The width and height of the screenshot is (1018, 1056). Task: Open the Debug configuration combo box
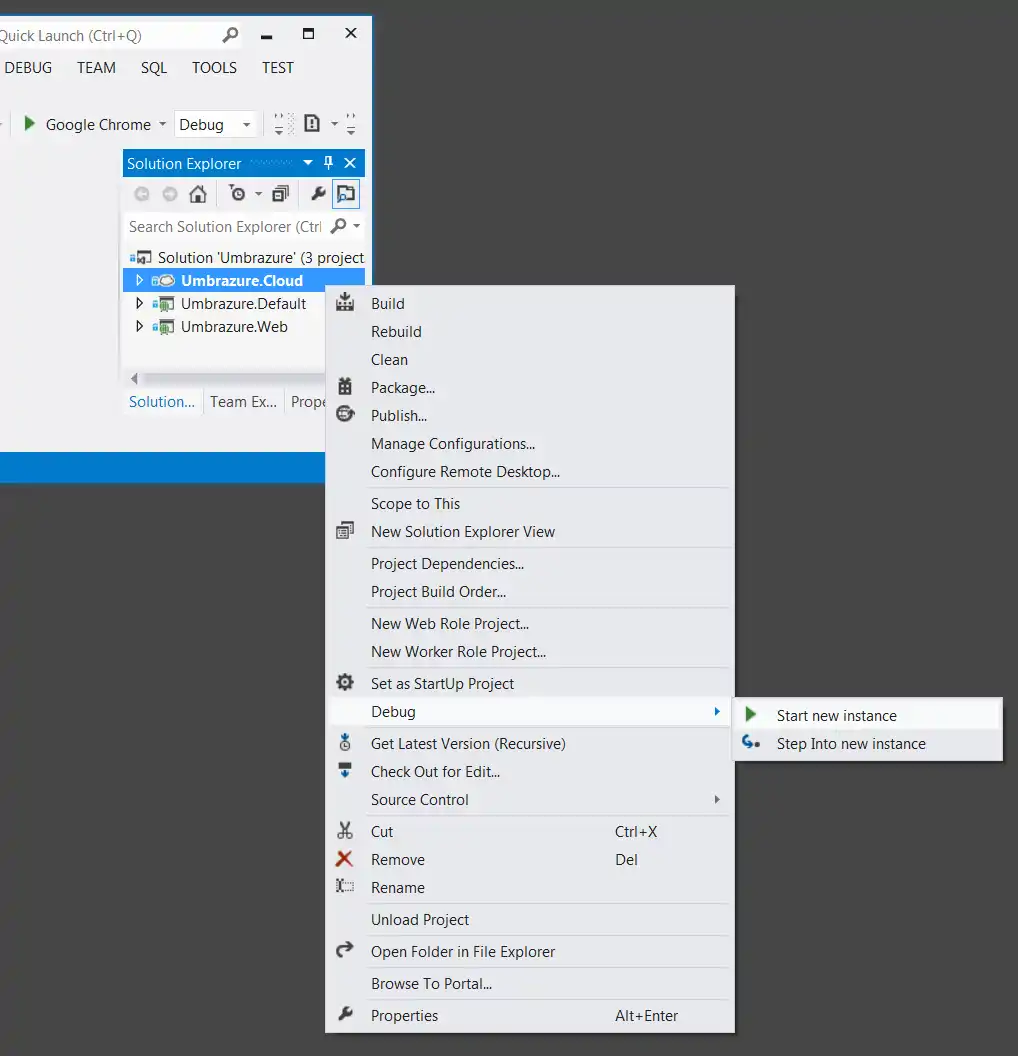[215, 125]
